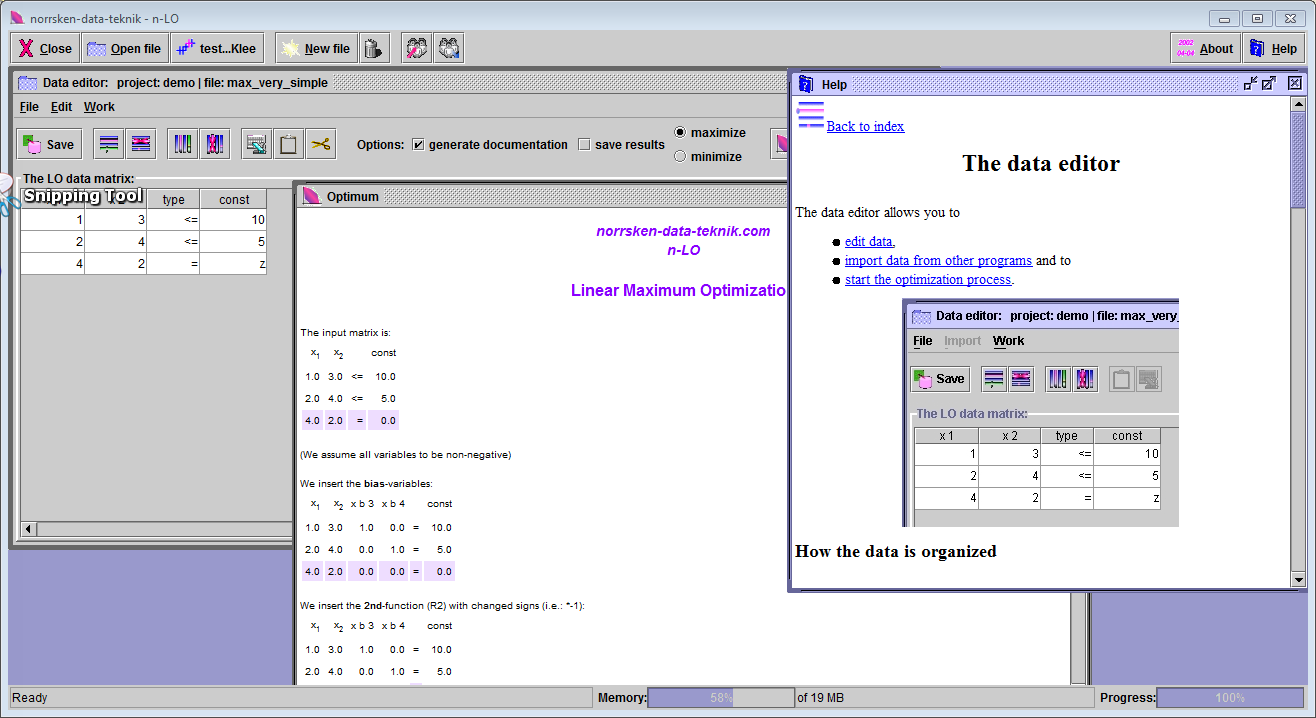Click the '=' type cell in third row
The width and height of the screenshot is (1316, 718).
173,264
